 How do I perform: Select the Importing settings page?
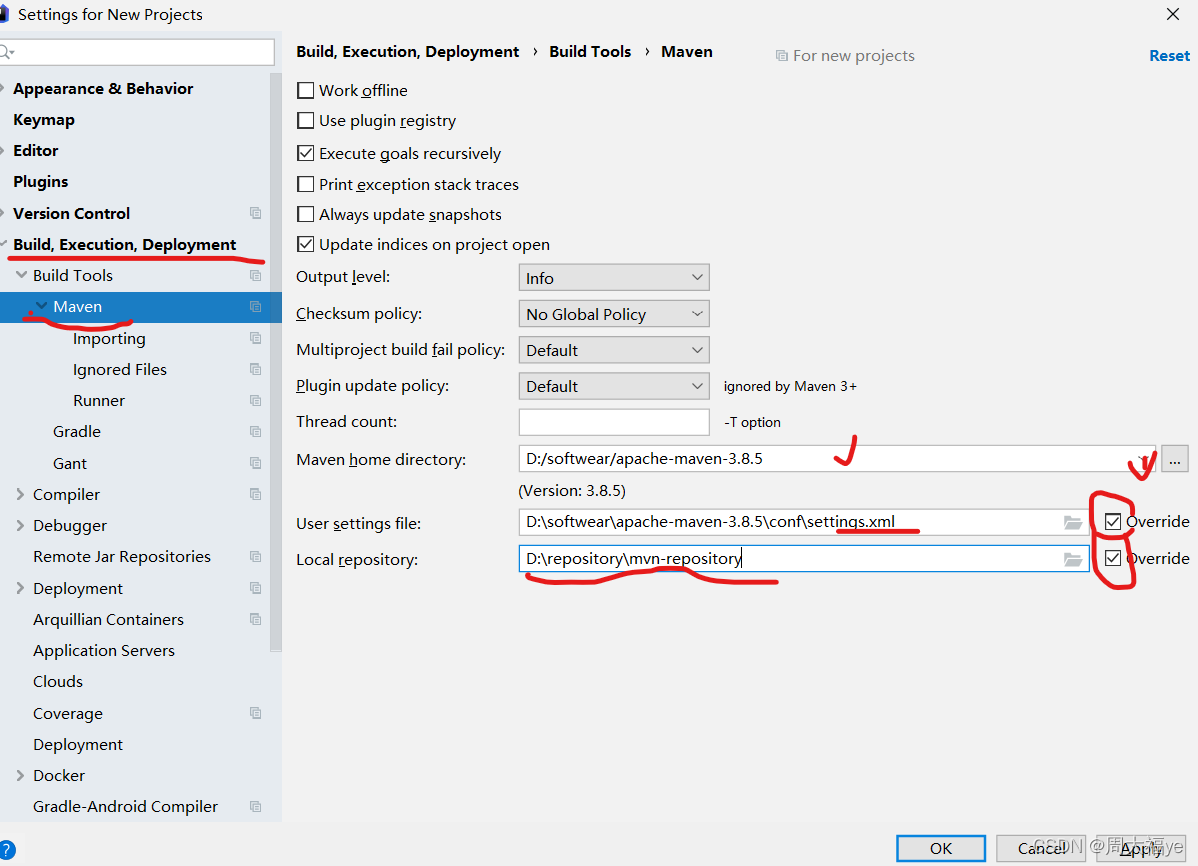[109, 339]
